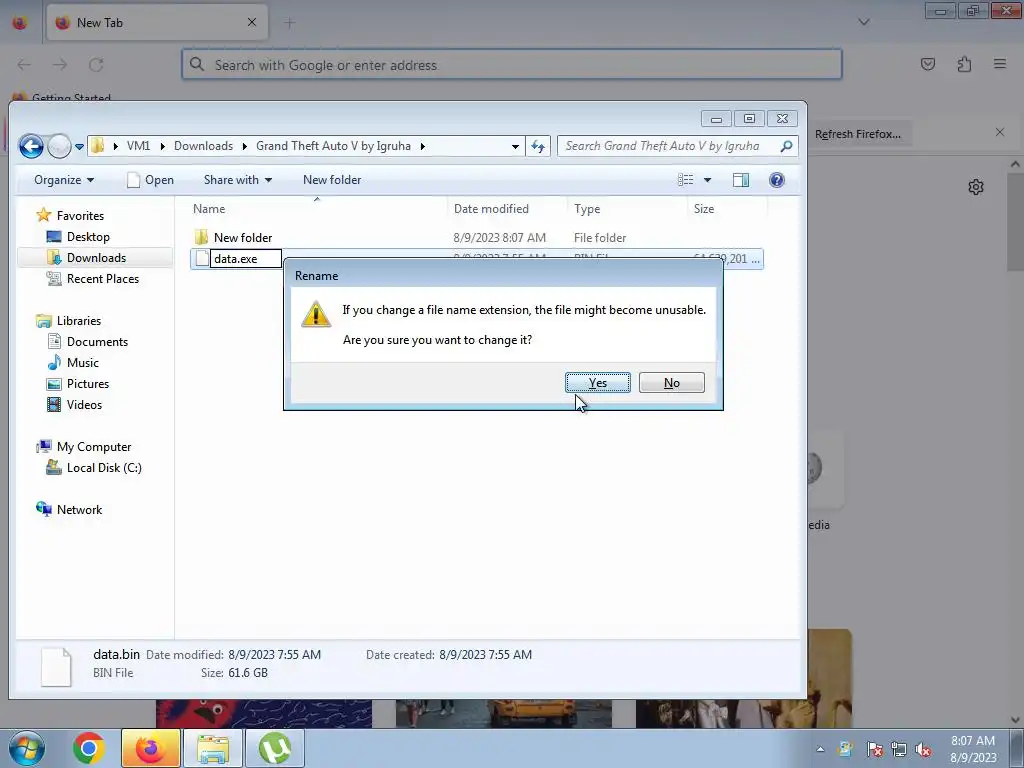Create a New folder from toolbar
This screenshot has width=1024, height=768.
(332, 180)
